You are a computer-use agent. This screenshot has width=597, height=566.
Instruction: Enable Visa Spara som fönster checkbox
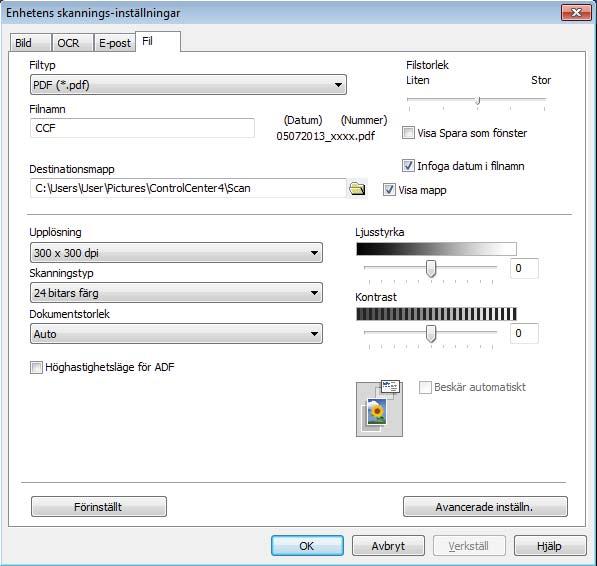[408, 133]
